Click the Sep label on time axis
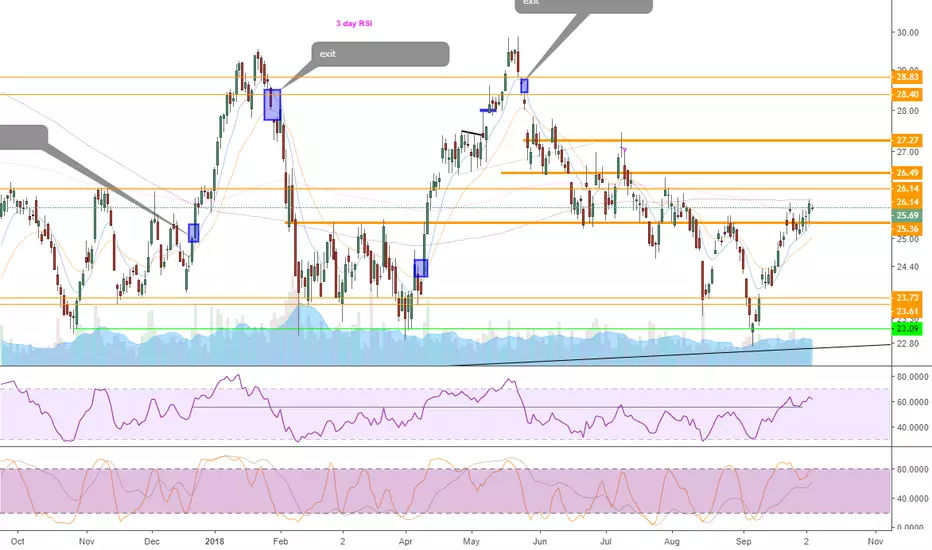Image resolution: width=932 pixels, height=550 pixels. click(743, 542)
